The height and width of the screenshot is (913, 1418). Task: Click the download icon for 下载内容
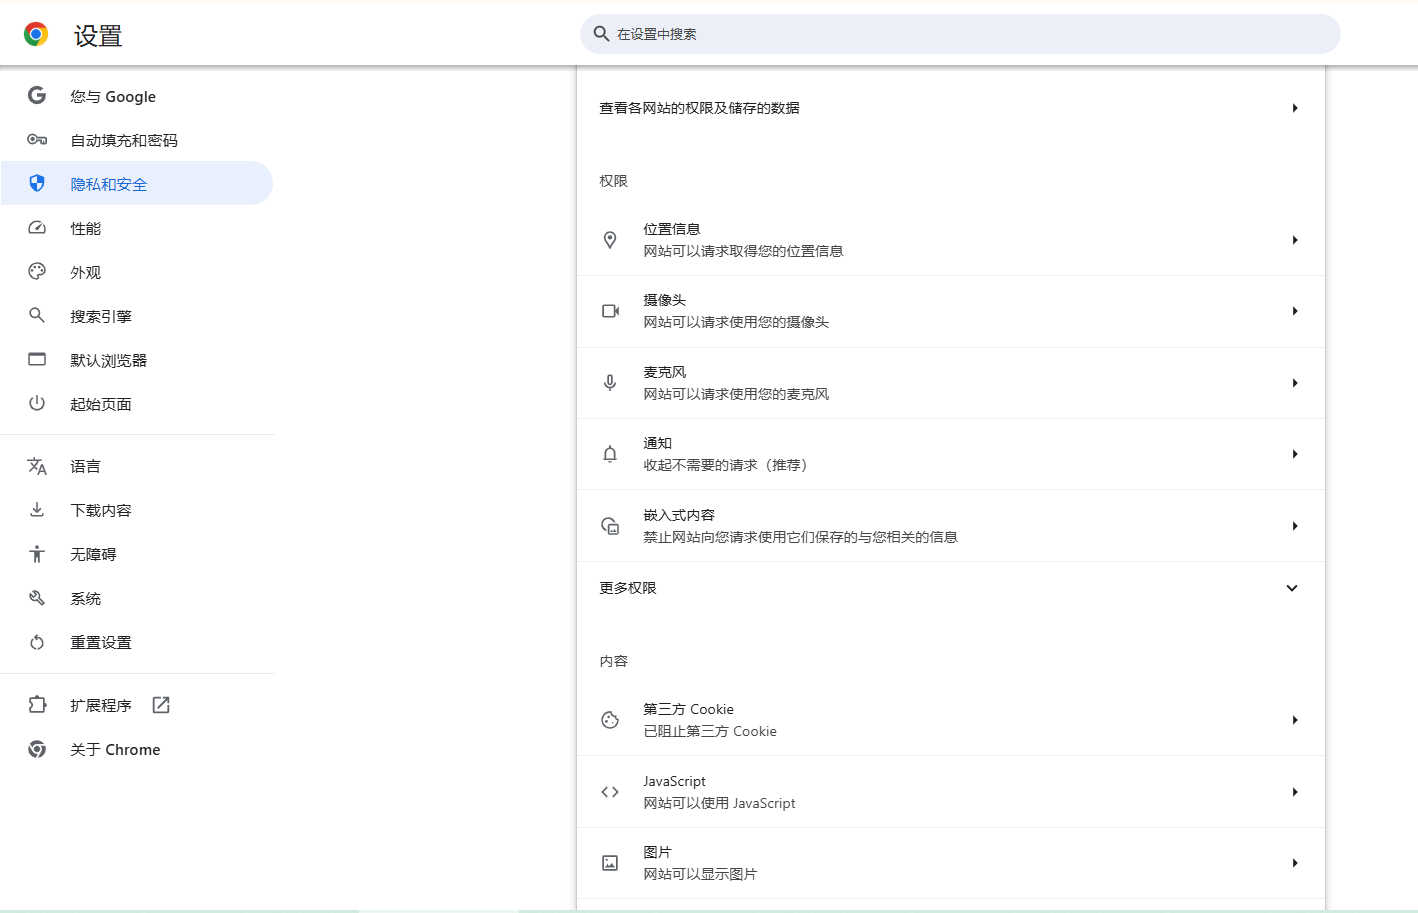37,510
